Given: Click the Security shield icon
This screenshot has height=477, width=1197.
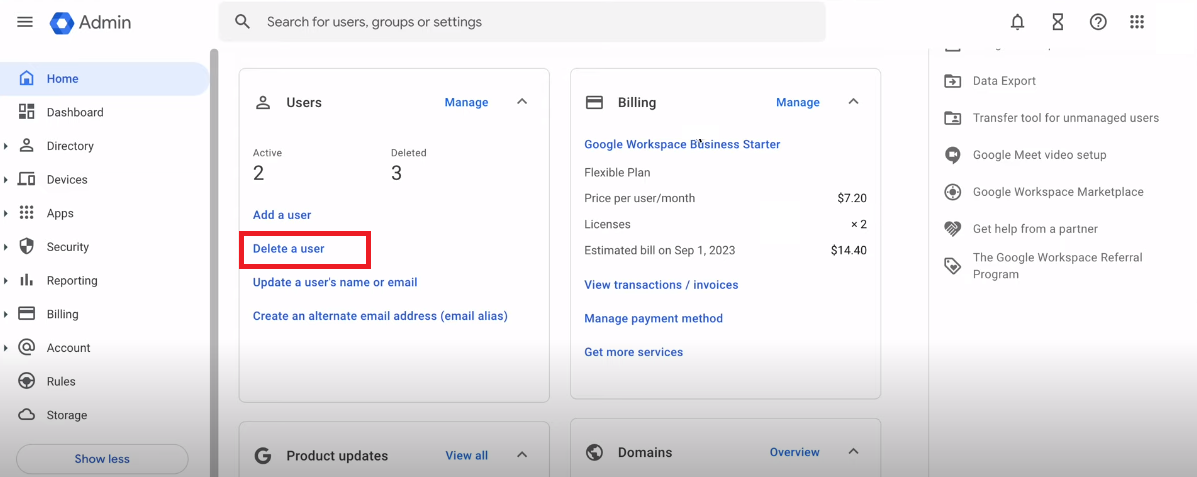Looking at the screenshot, I should (27, 247).
